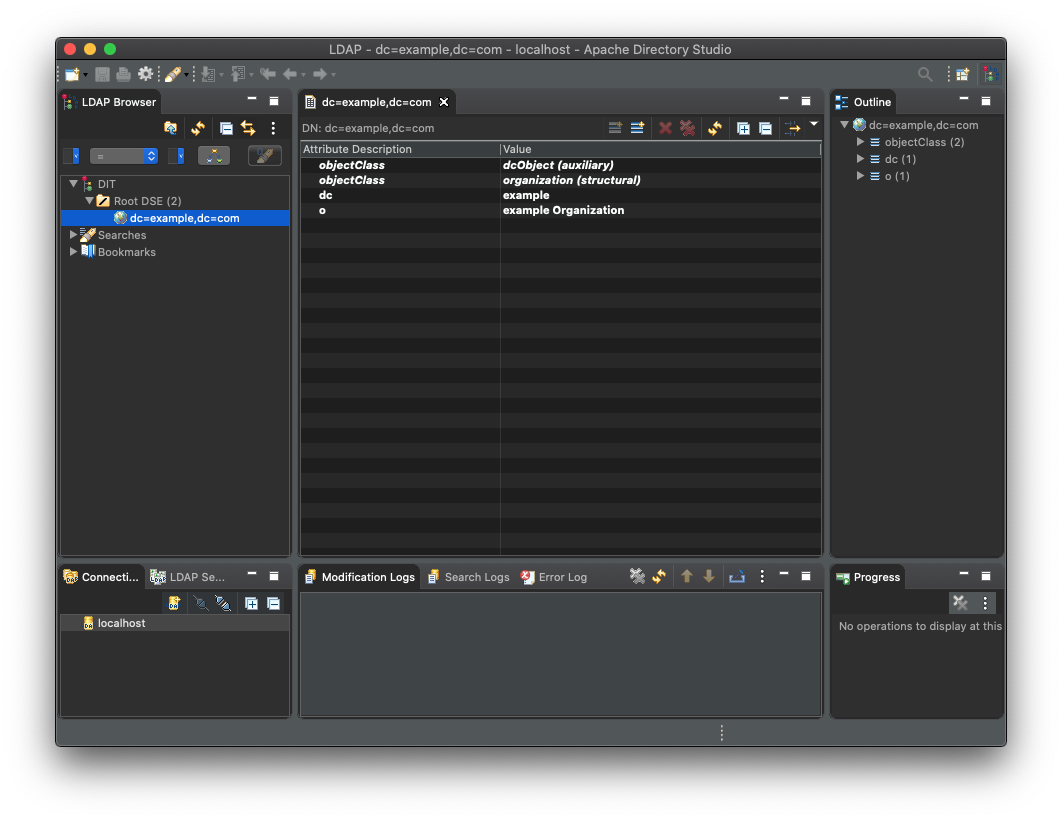Click the Last Edit Location arrow
1062x820 pixels.
click(x=268, y=74)
